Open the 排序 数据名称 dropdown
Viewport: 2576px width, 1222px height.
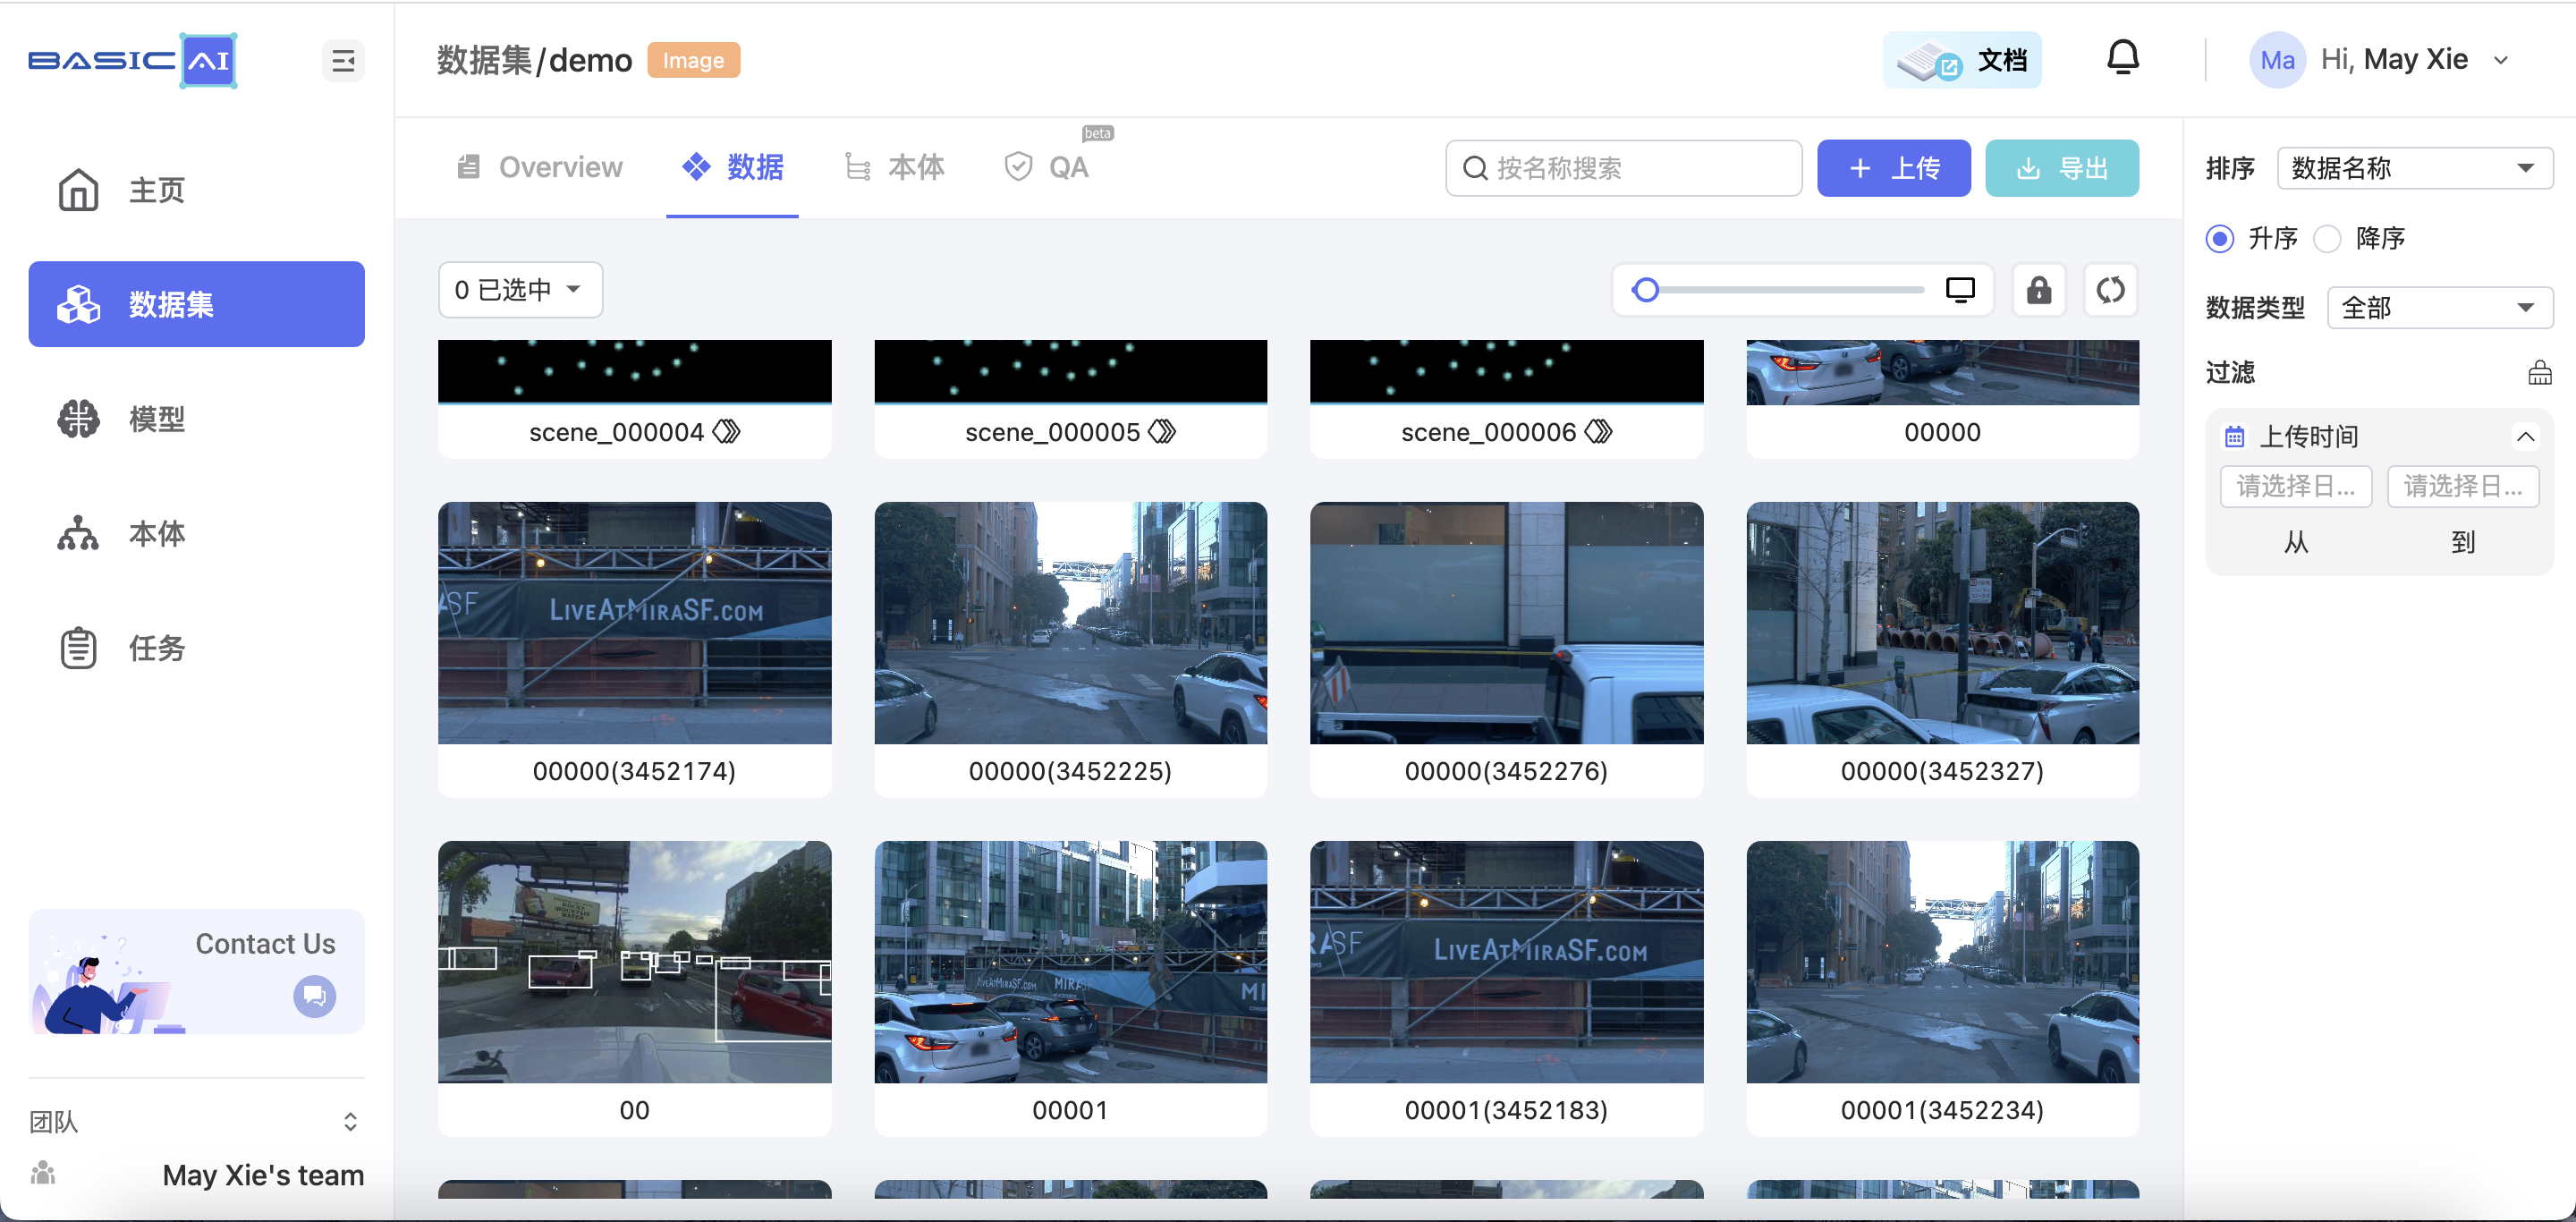[2414, 168]
